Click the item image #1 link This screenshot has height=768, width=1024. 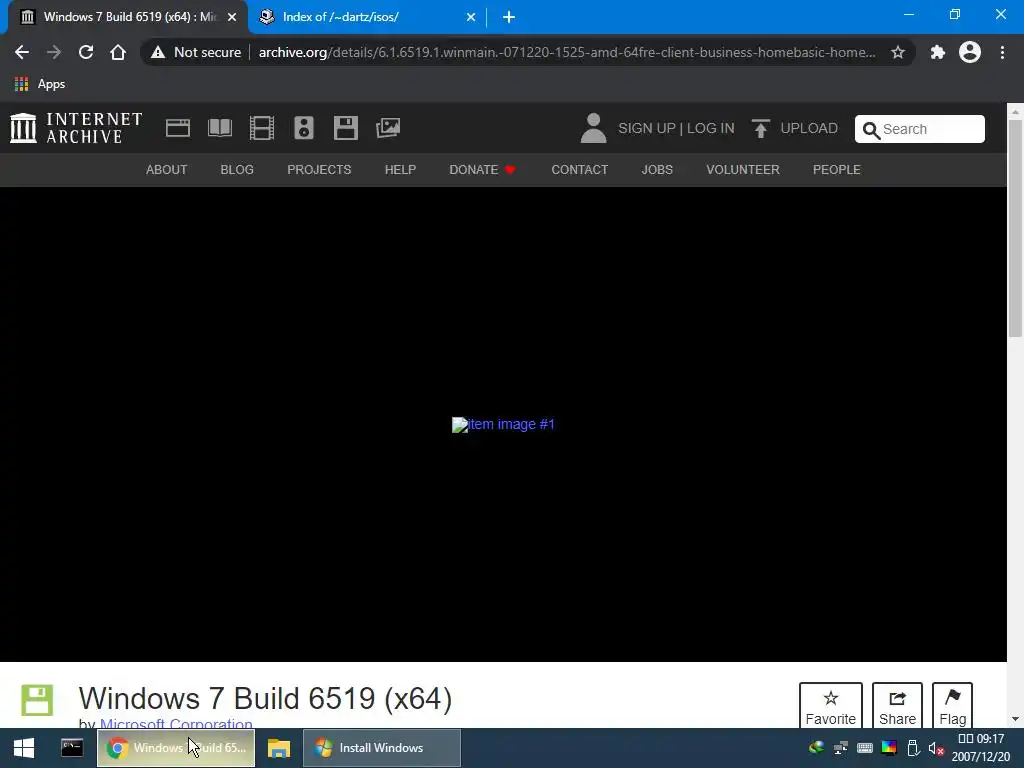pos(504,424)
